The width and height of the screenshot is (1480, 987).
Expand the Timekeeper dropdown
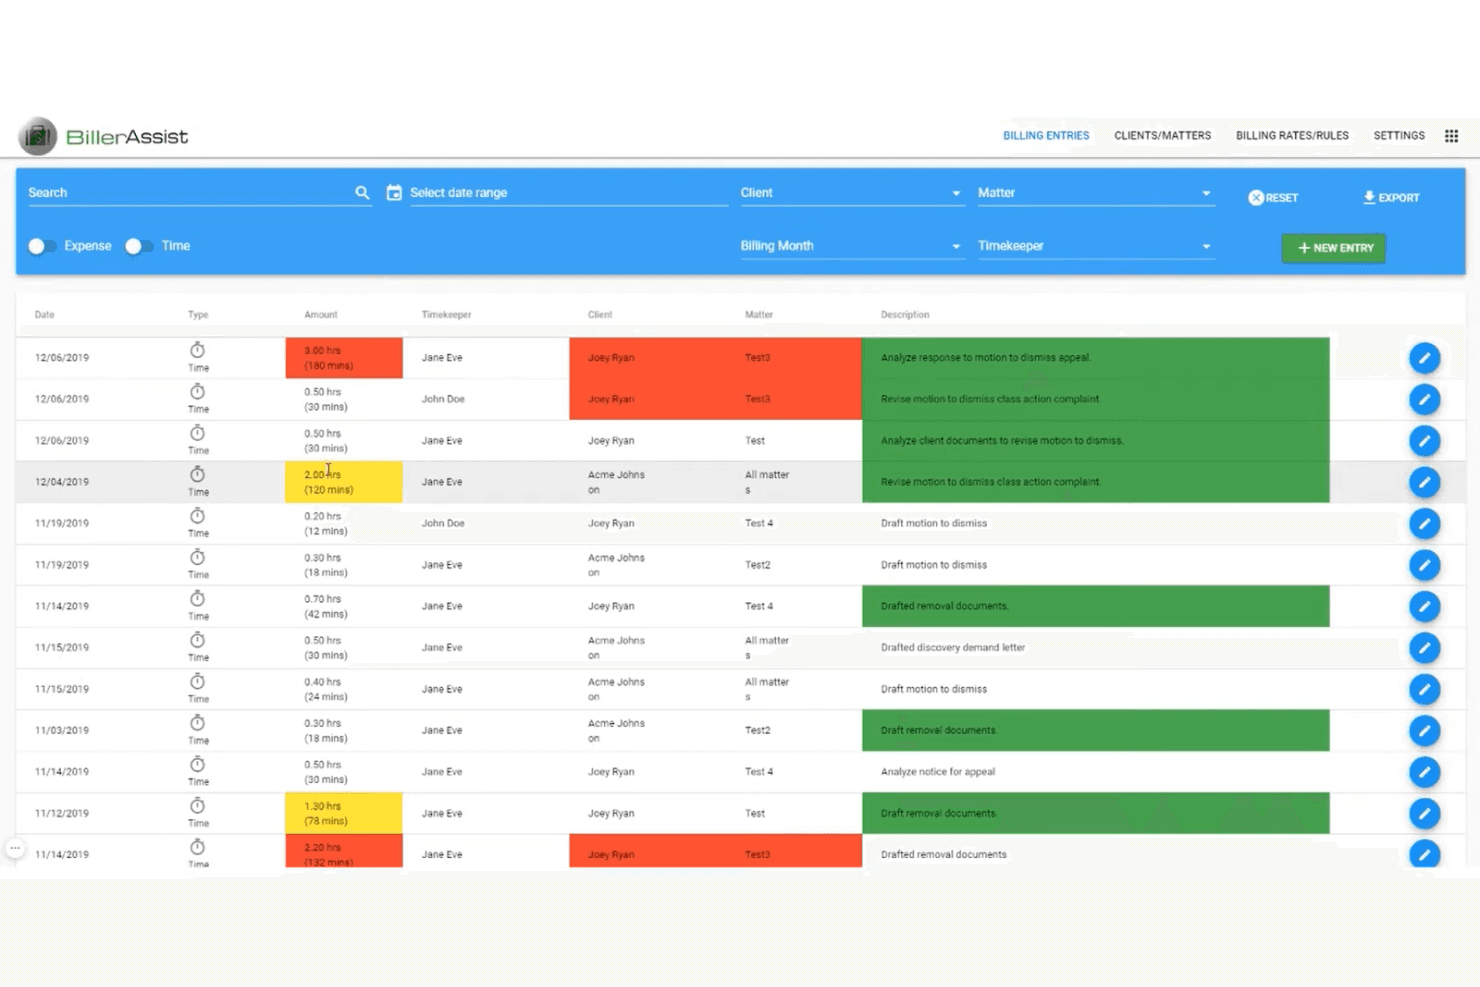(1096, 246)
